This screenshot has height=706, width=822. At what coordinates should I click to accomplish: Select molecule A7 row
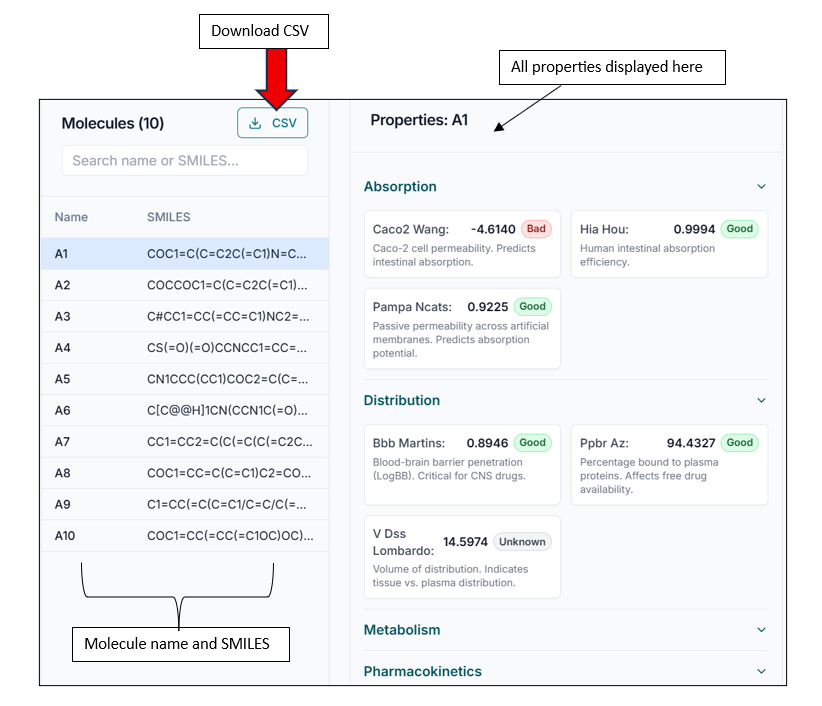pos(185,442)
